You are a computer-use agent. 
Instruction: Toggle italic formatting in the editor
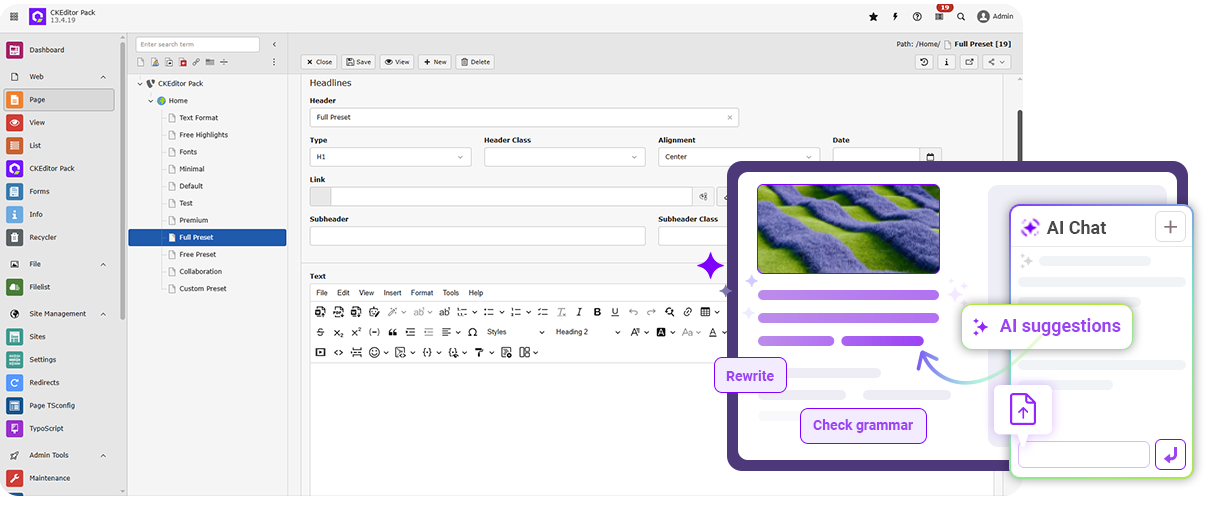click(x=580, y=312)
